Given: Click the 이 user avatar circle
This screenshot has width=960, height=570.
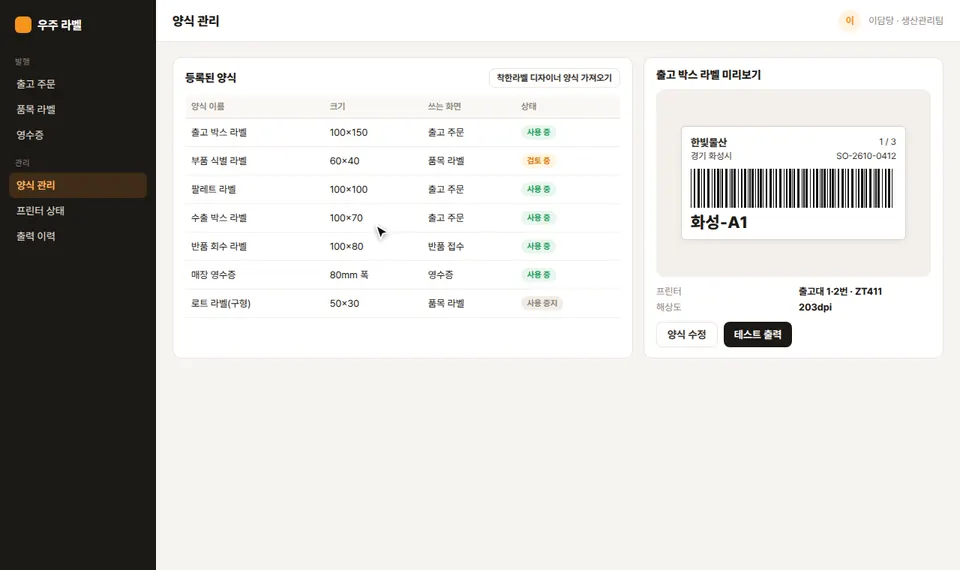Looking at the screenshot, I should [x=849, y=21].
